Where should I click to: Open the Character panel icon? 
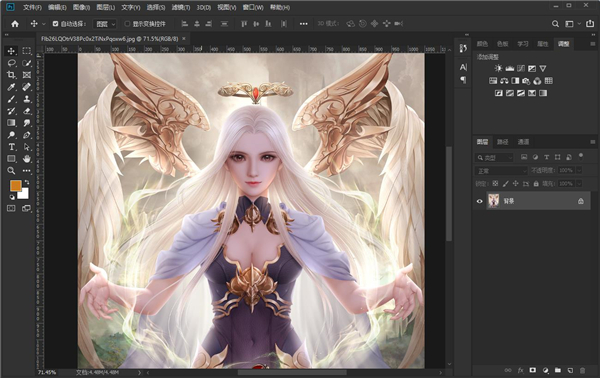pos(463,67)
